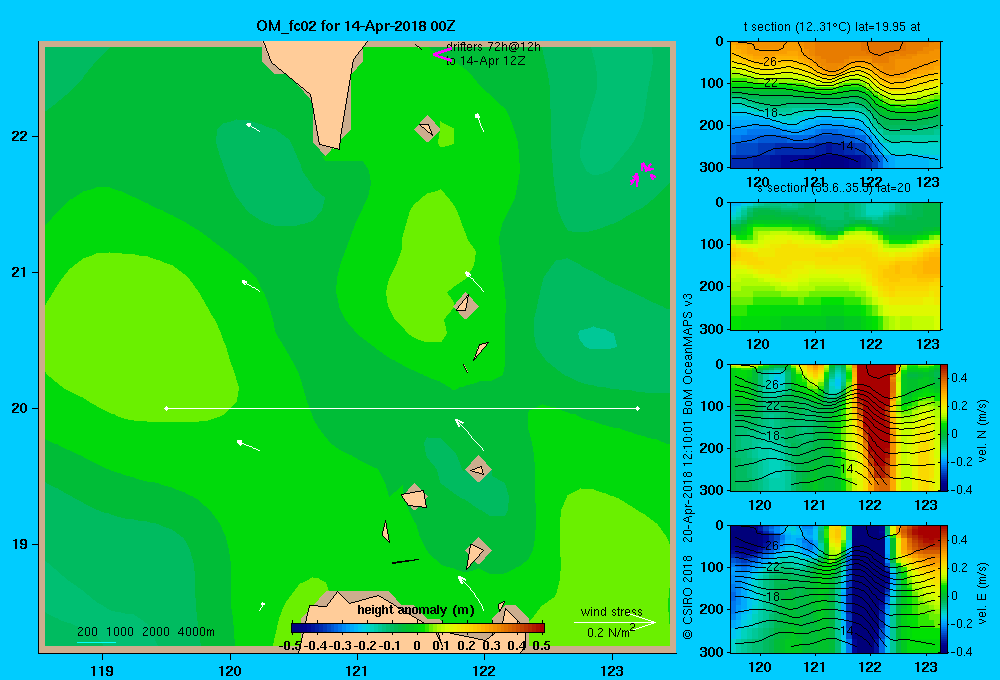1000x680 pixels.
Task: Click longitude label 119 on main map
Action: [102, 670]
